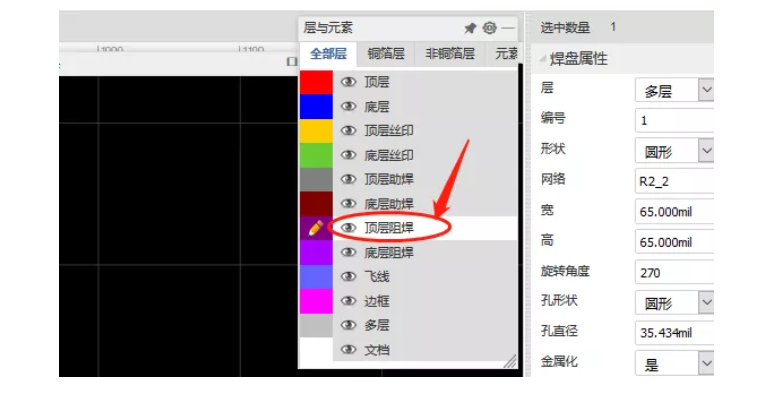Toggle visibility of 多层 layer
Screen dimensions: 757x409
349,325
